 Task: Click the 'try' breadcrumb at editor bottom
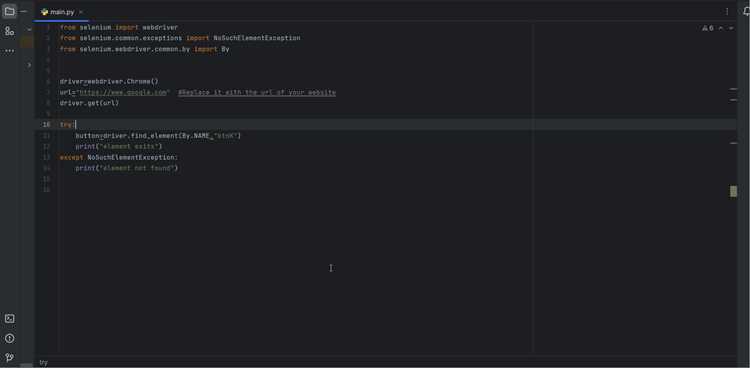pos(44,363)
